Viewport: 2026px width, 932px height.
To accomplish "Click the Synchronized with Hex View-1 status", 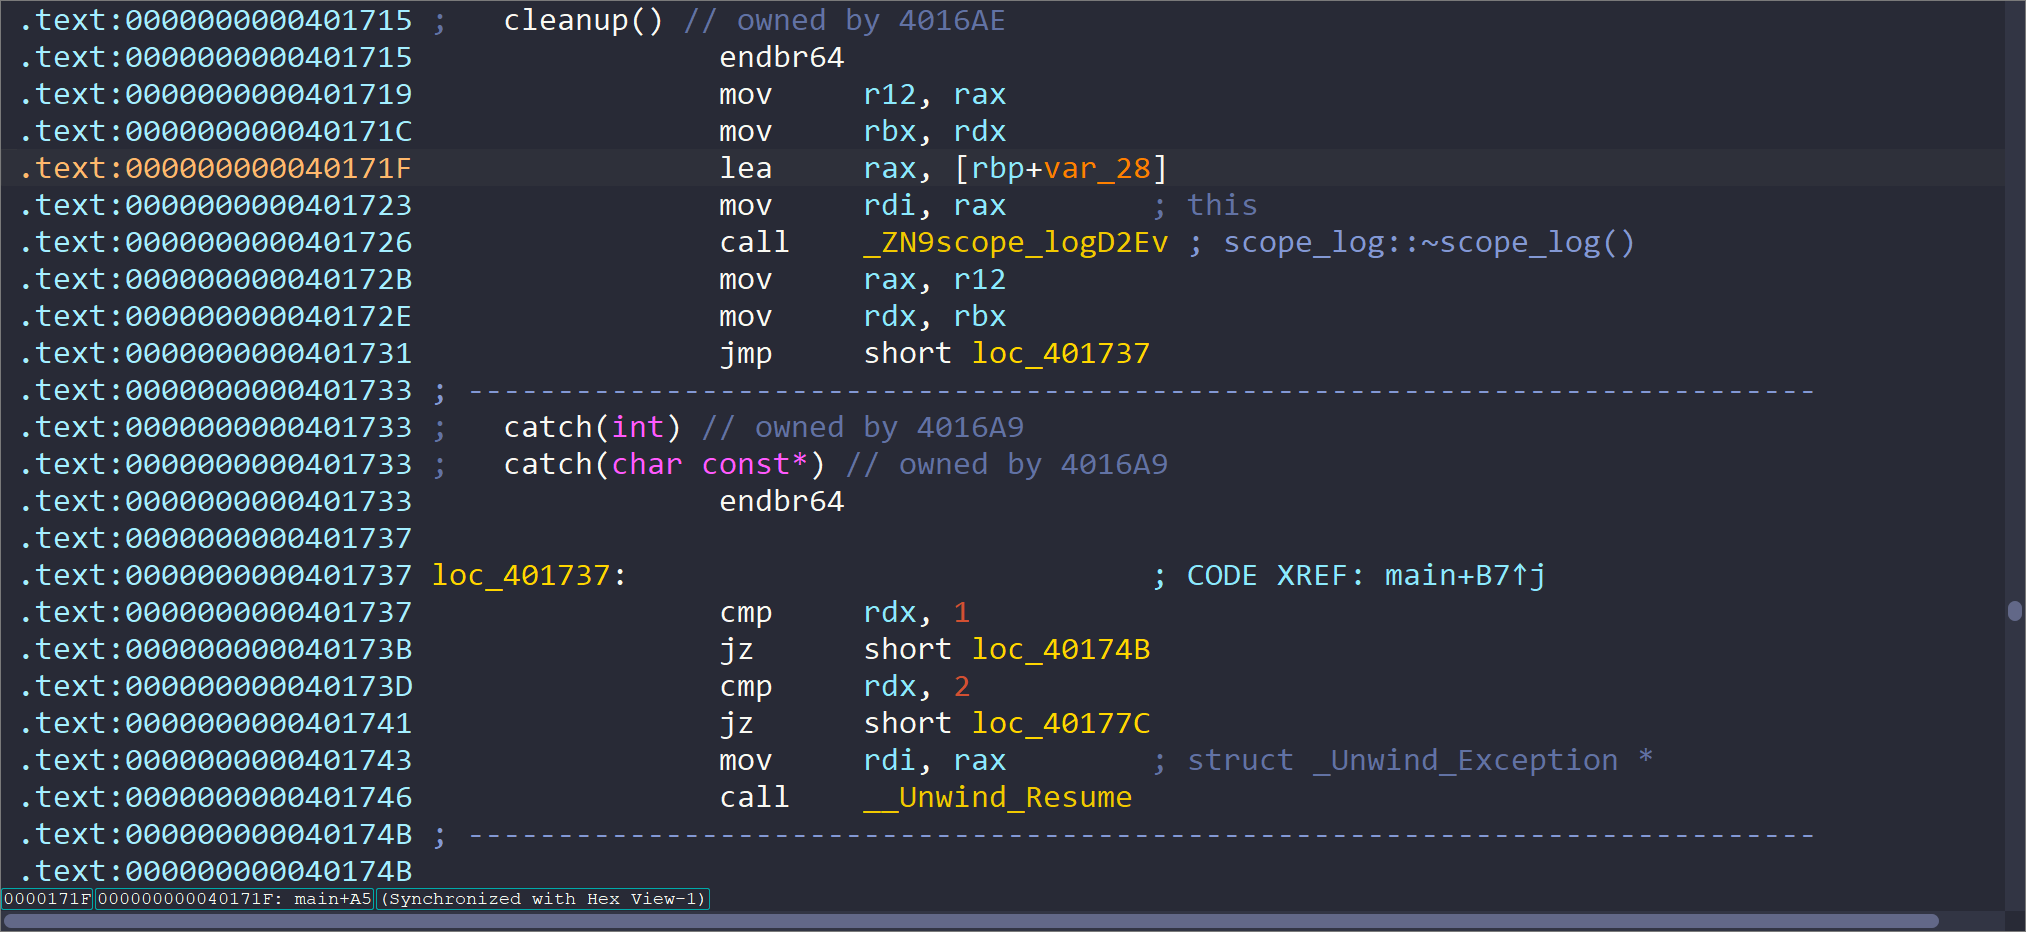I will (543, 899).
